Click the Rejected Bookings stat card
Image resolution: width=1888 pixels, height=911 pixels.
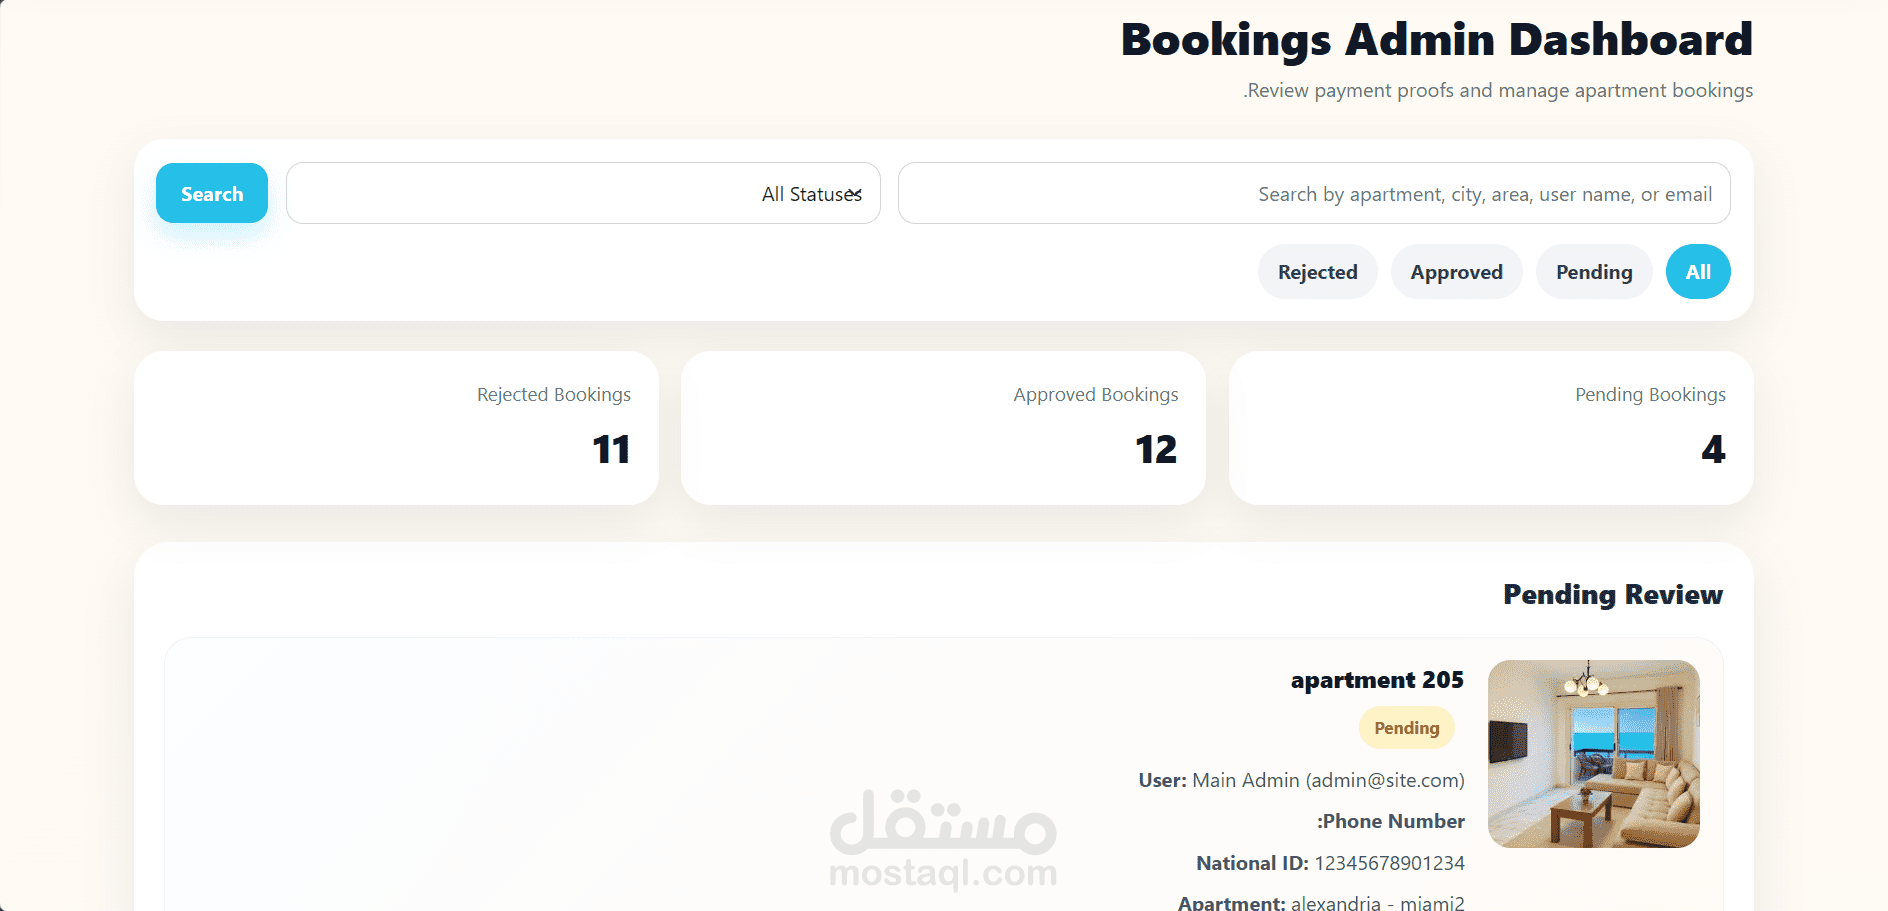(396, 428)
